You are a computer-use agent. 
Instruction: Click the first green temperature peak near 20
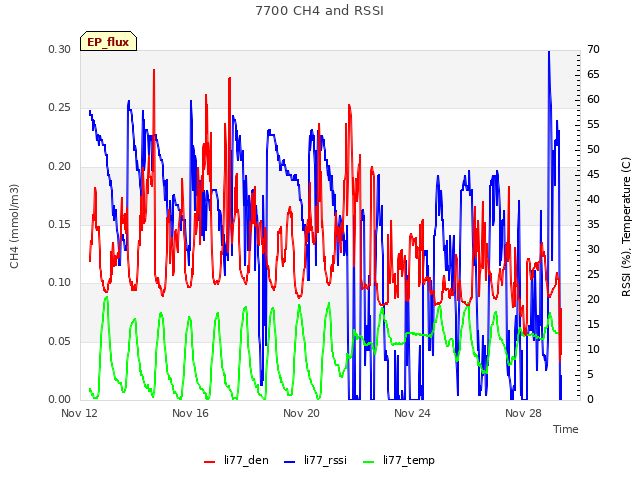point(107,297)
